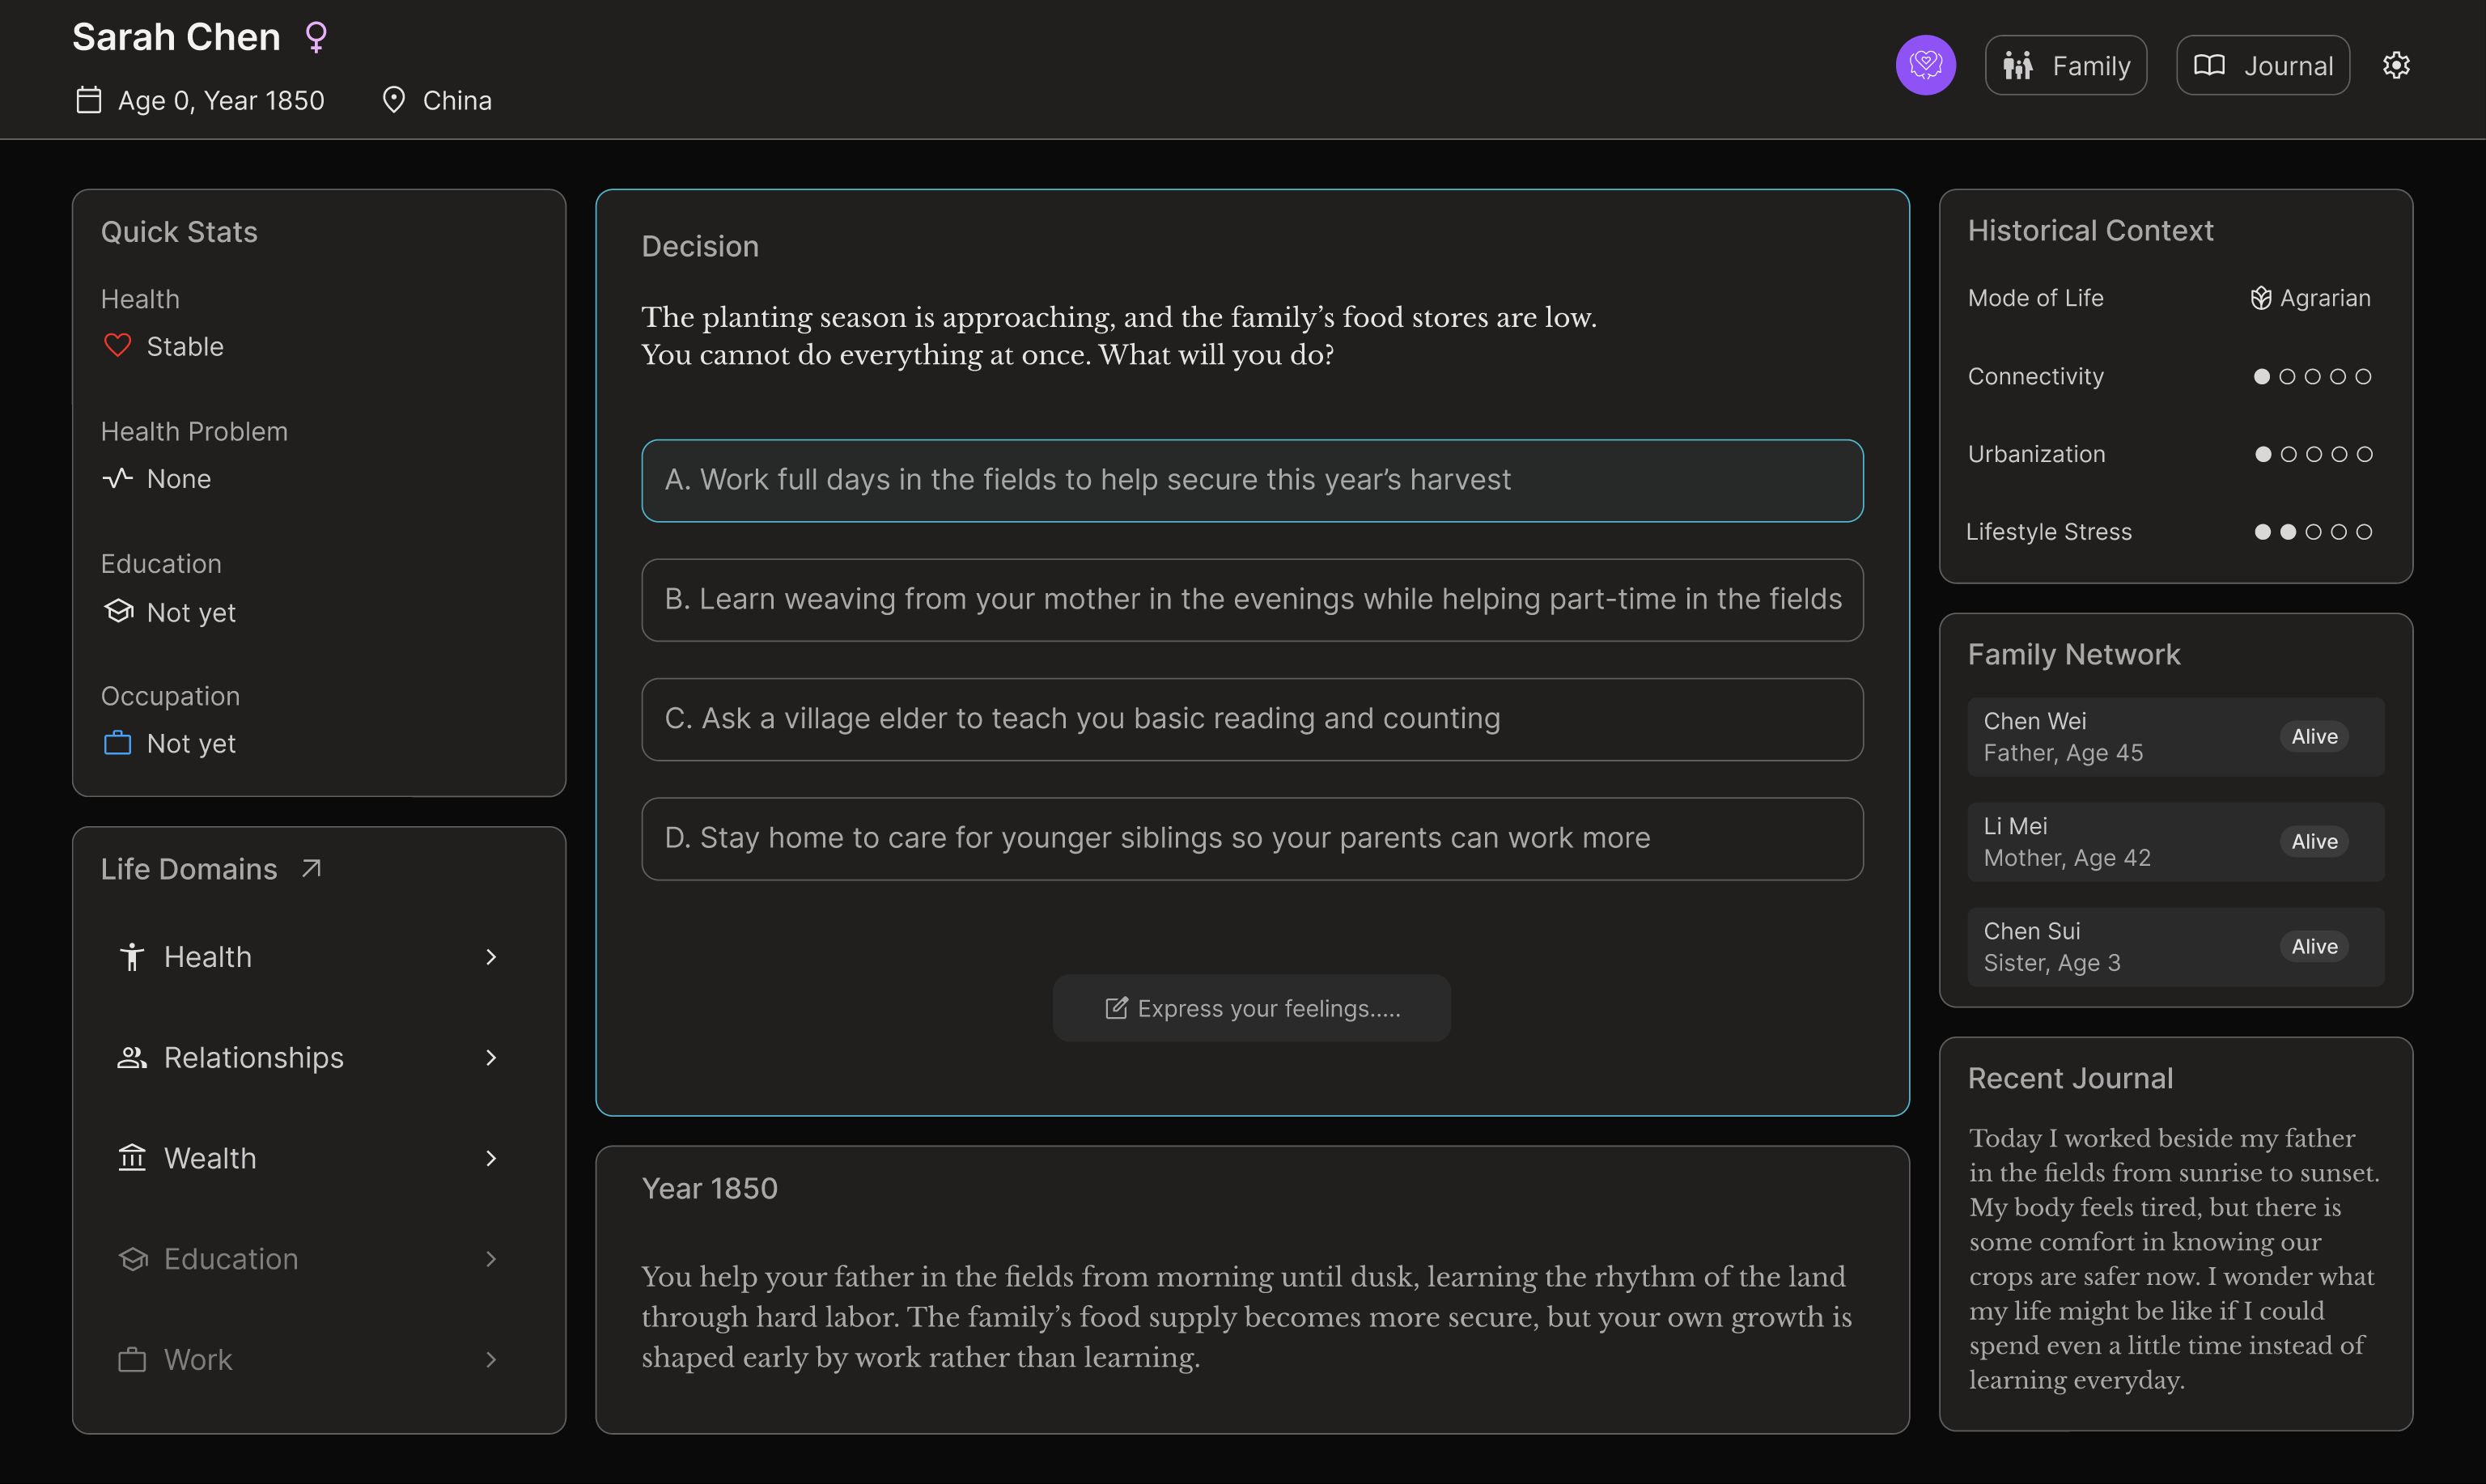Click the pulse icon beside None
The image size is (2486, 1484).
point(118,478)
